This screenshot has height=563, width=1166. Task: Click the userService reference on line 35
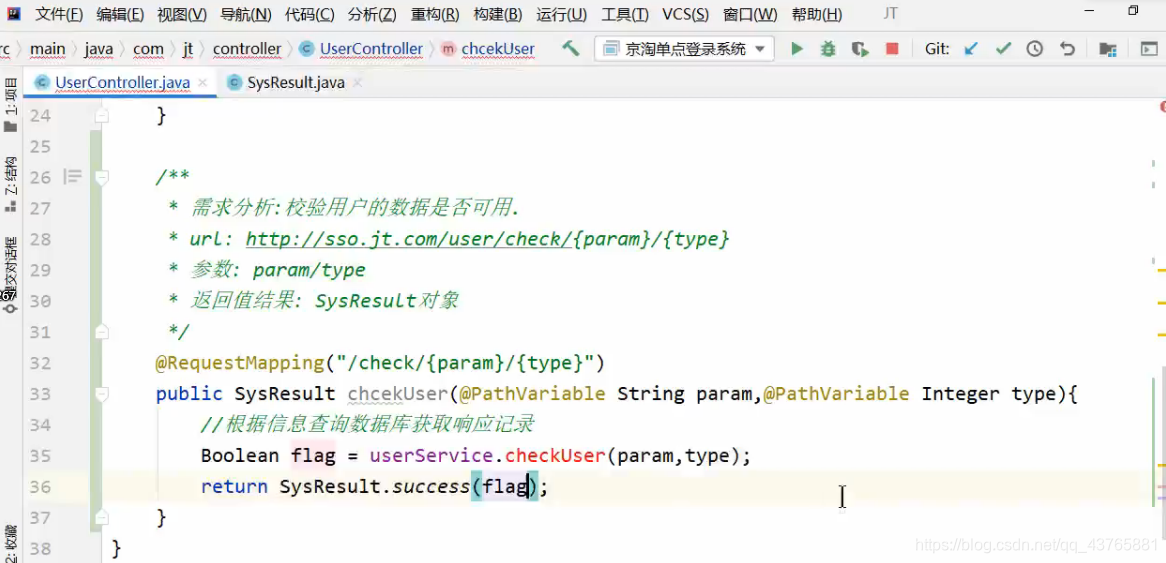(x=432, y=456)
